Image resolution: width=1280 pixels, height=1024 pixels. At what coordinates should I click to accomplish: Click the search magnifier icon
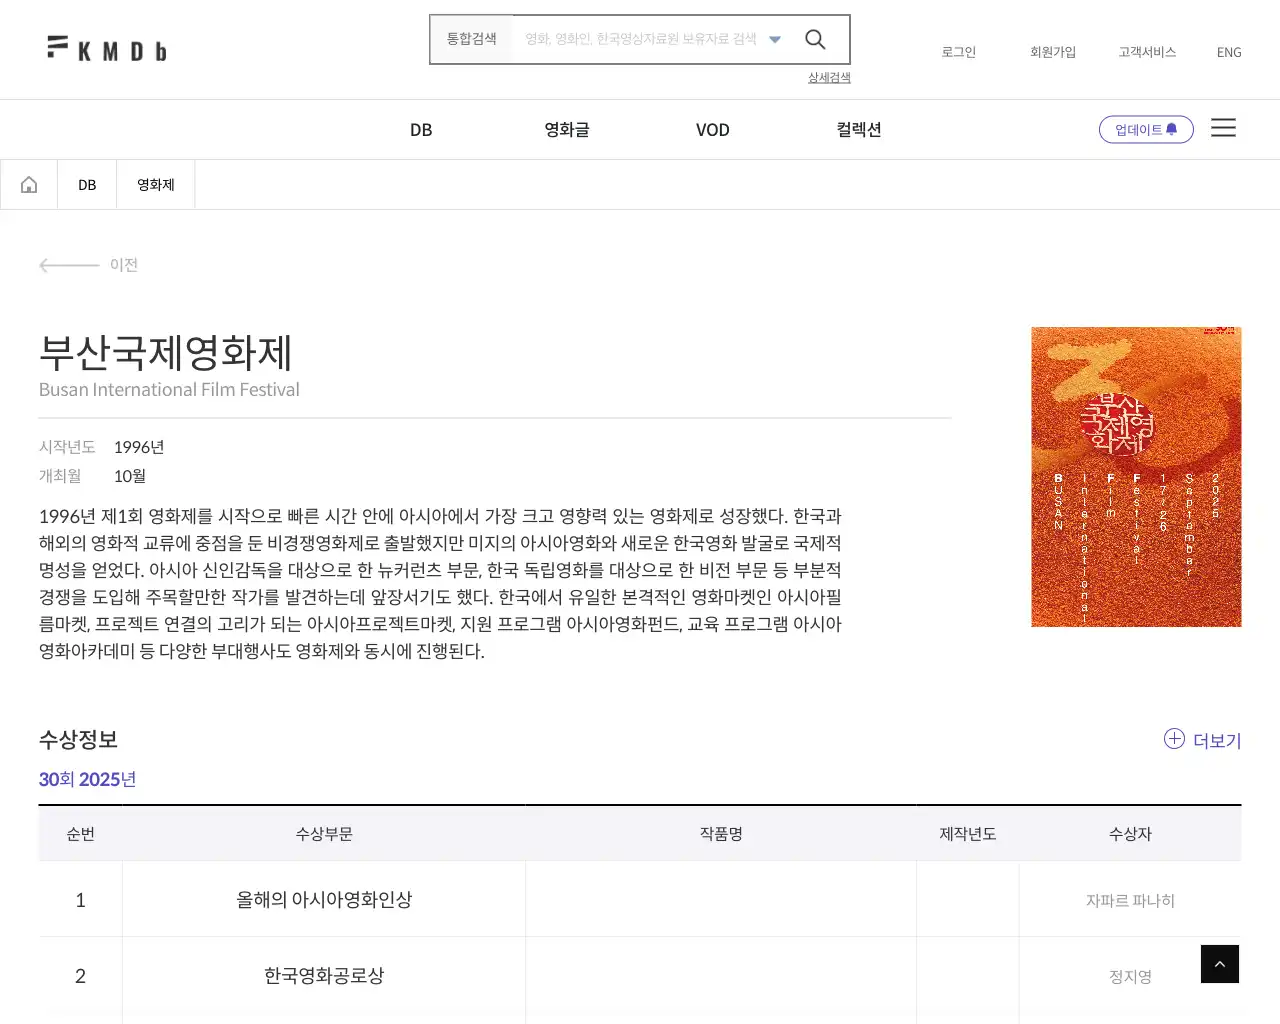coord(815,39)
